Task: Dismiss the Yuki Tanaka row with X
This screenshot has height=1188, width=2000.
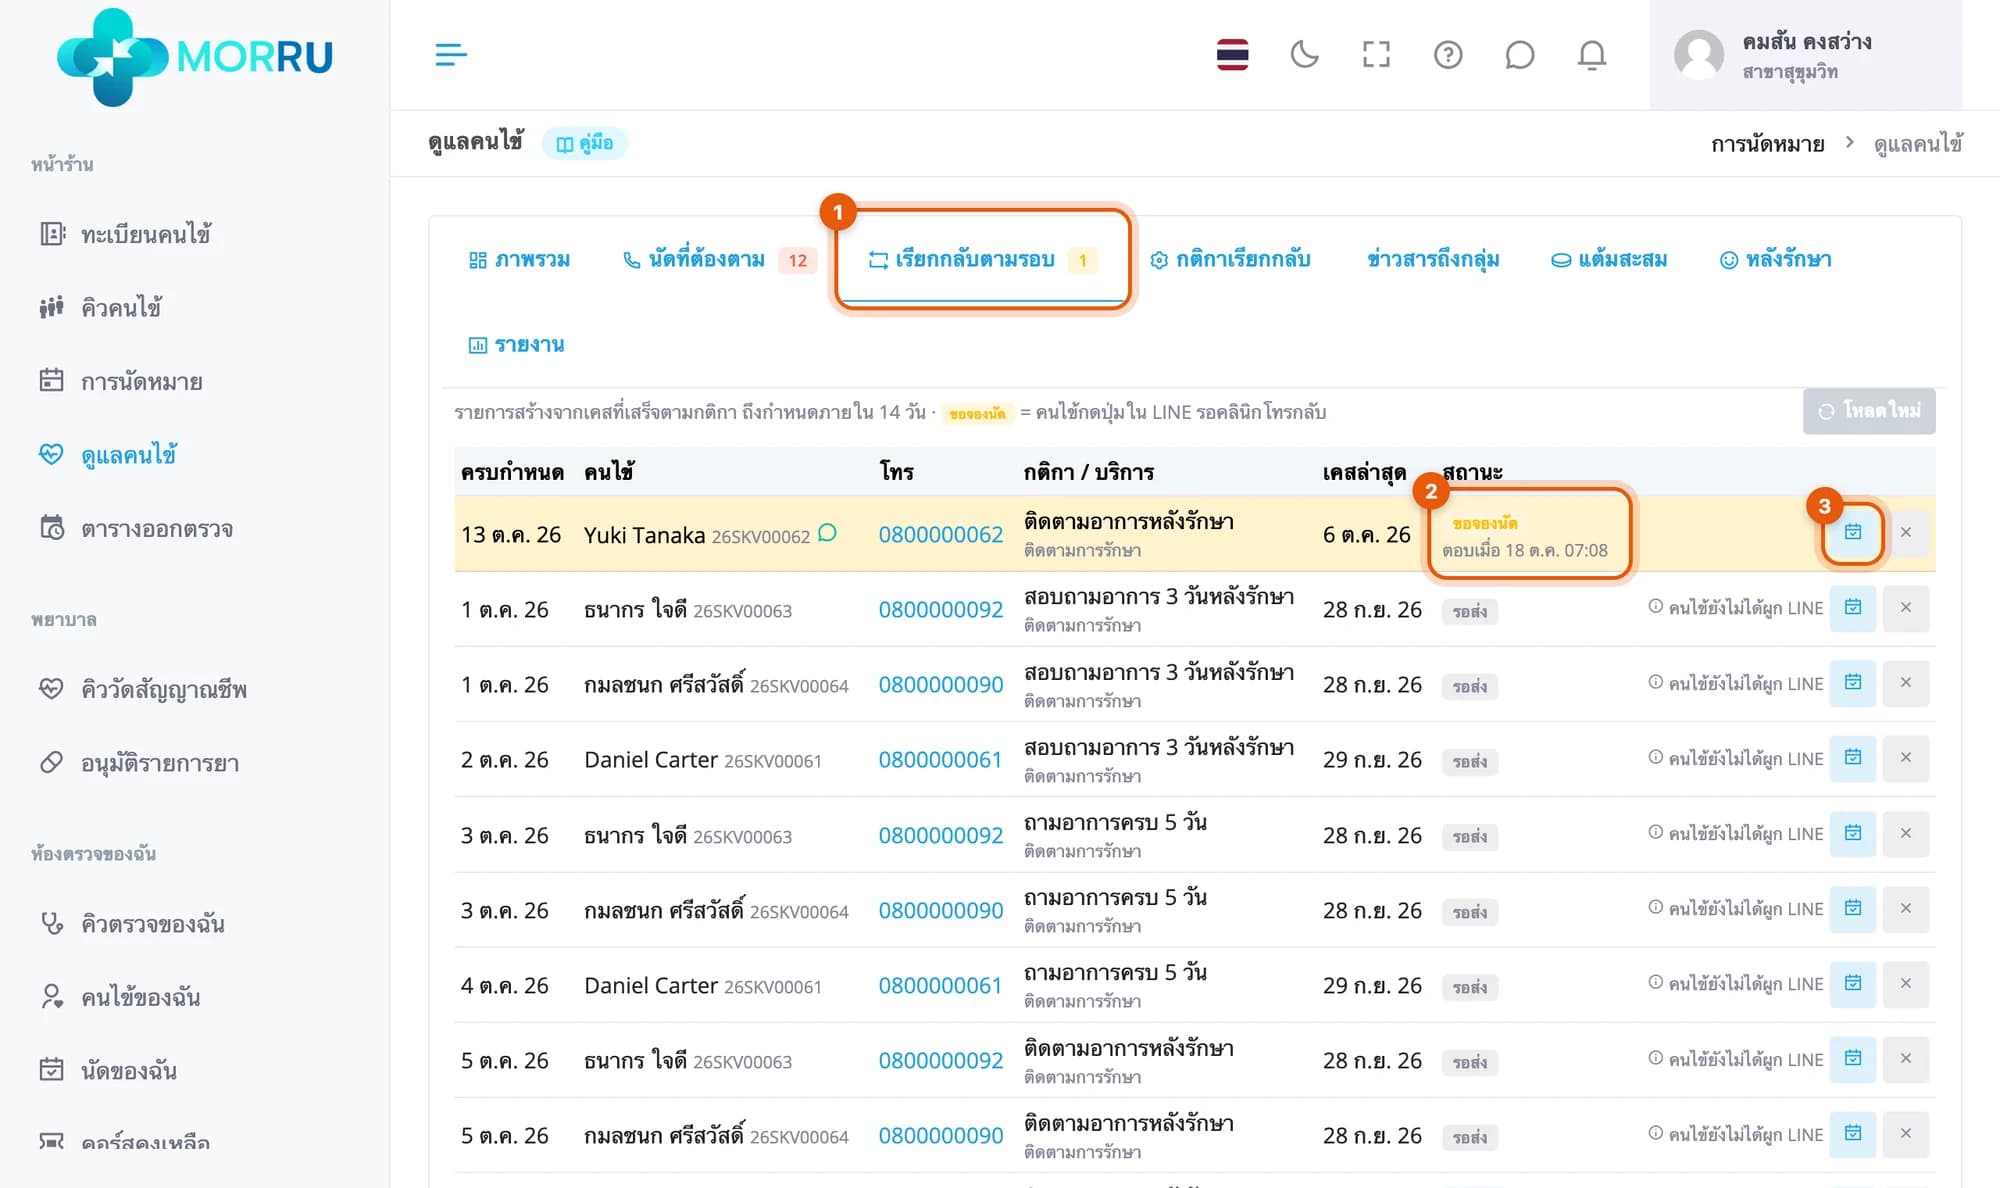Action: 1905,532
